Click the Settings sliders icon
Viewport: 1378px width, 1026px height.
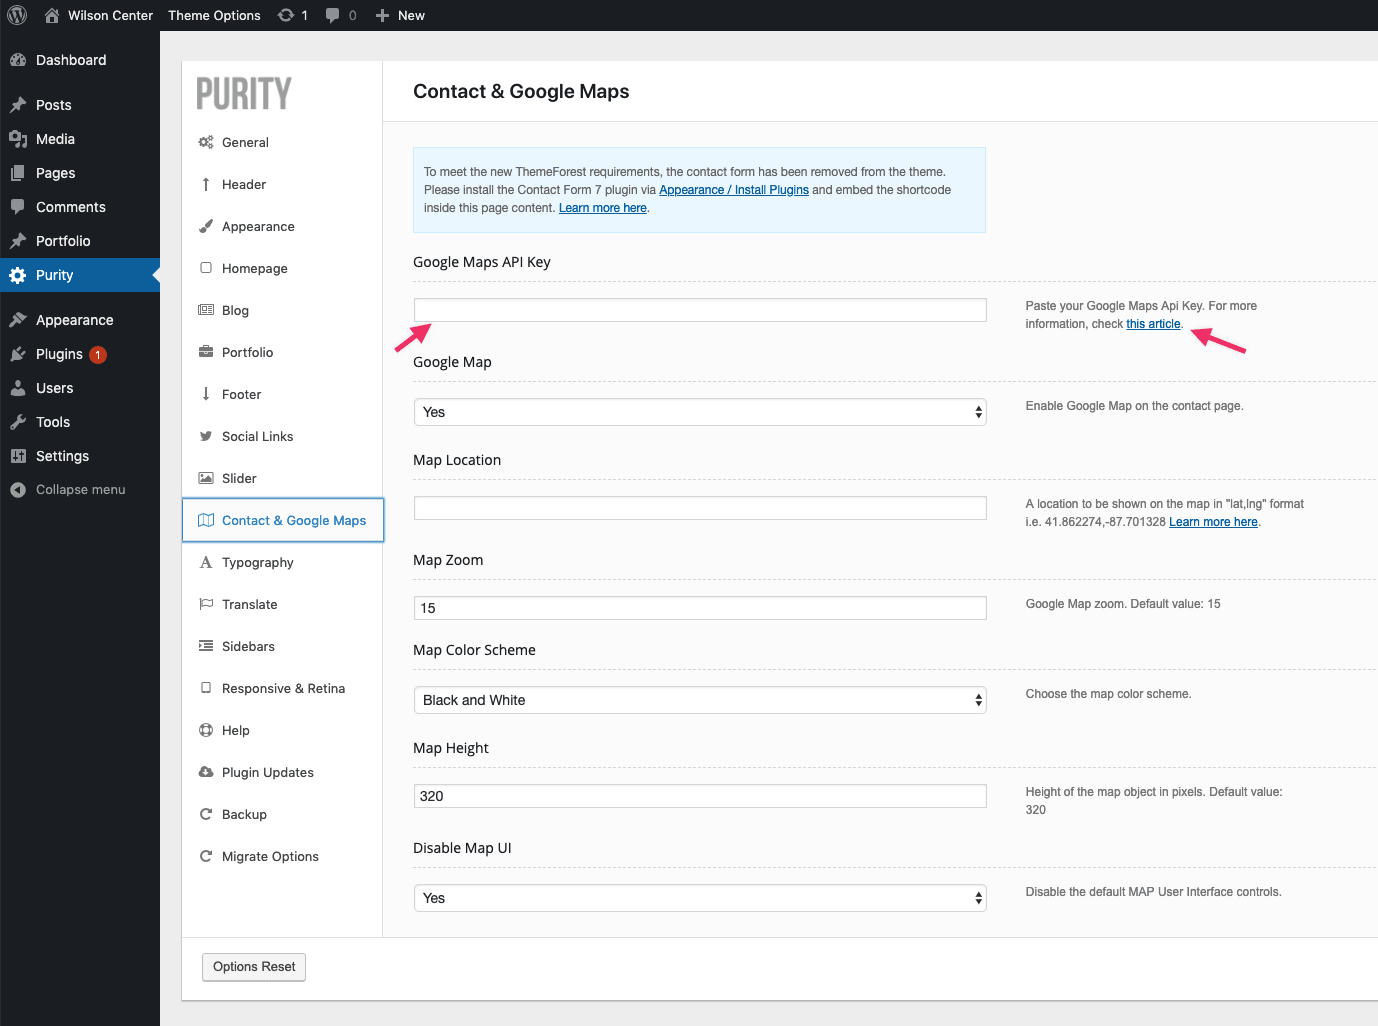tap(18, 456)
